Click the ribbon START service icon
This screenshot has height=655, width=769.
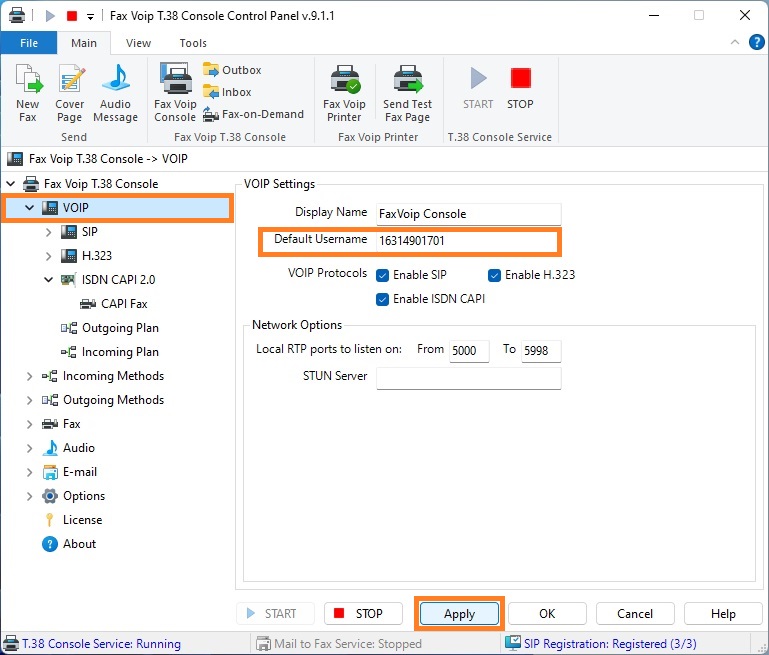[x=478, y=88]
